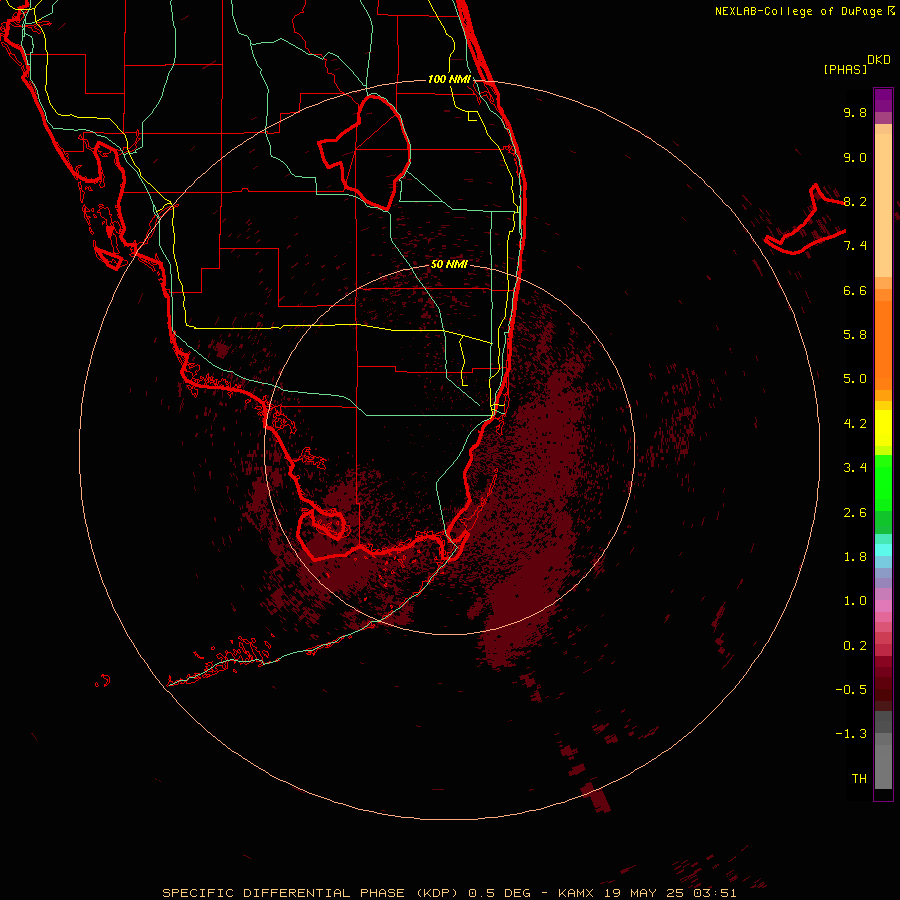This screenshot has width=900, height=900.
Task: Click the 50 NMI range ring label
Action: [x=449, y=264]
